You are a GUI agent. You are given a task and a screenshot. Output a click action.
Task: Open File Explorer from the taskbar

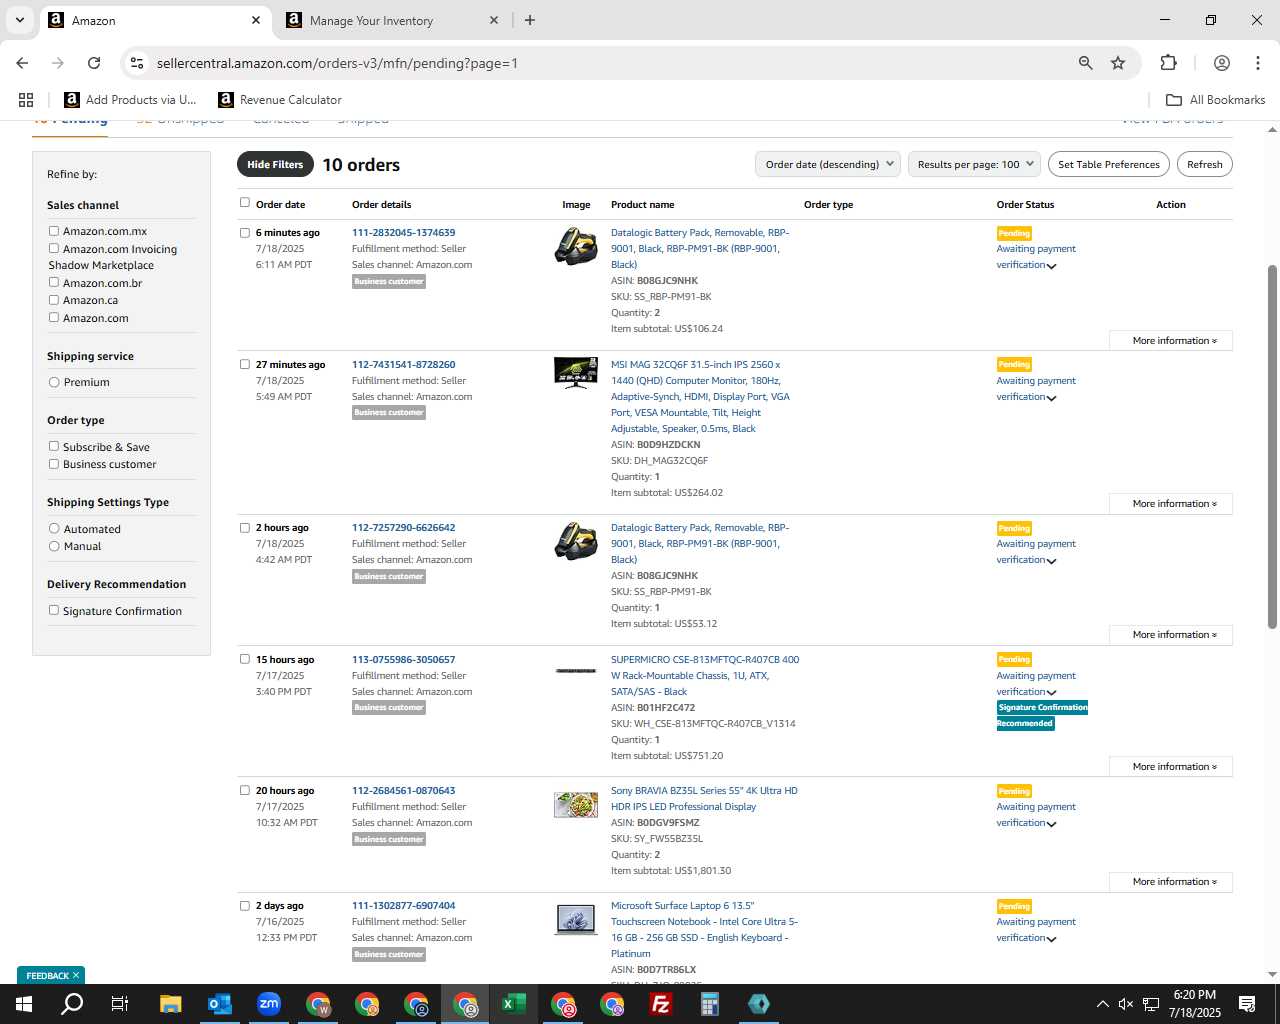click(170, 1004)
